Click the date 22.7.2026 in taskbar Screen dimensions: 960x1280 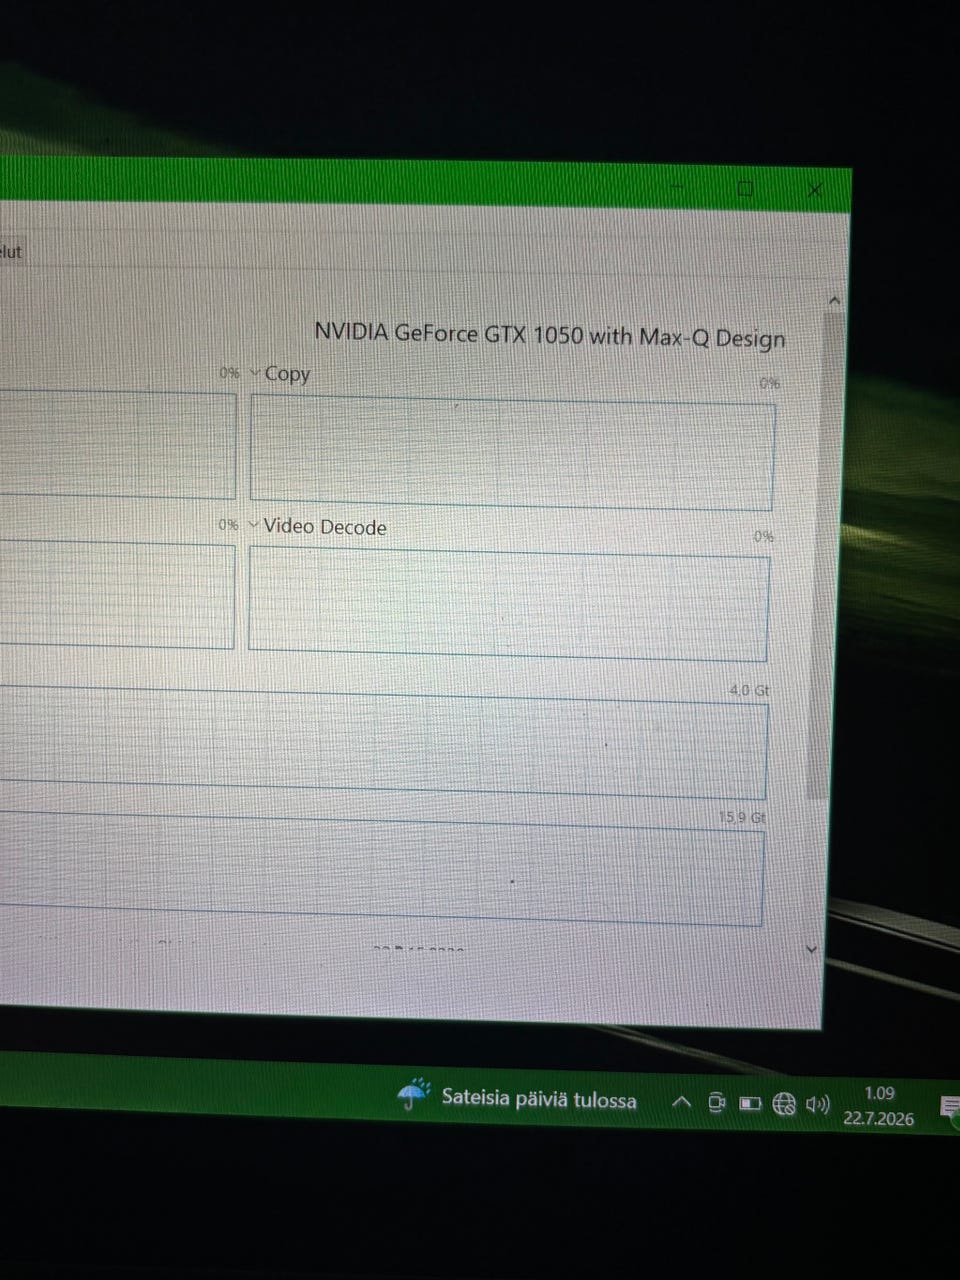[878, 1119]
